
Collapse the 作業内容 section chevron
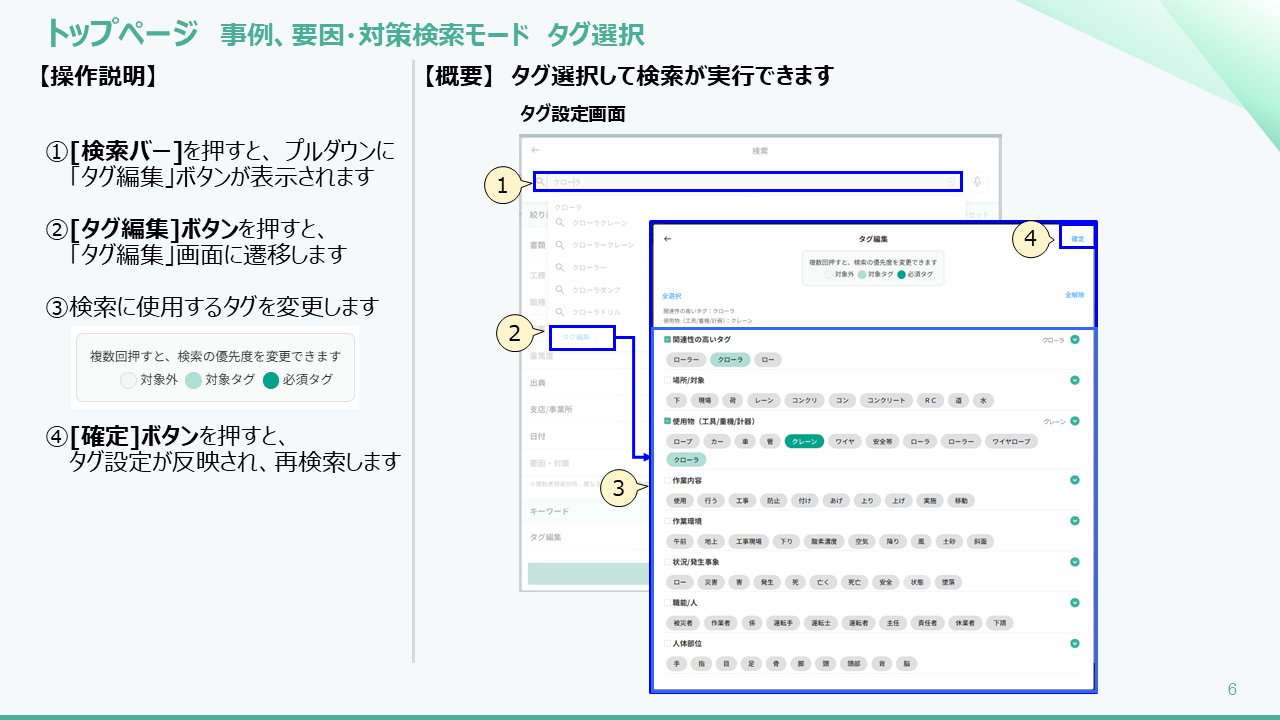1075,480
